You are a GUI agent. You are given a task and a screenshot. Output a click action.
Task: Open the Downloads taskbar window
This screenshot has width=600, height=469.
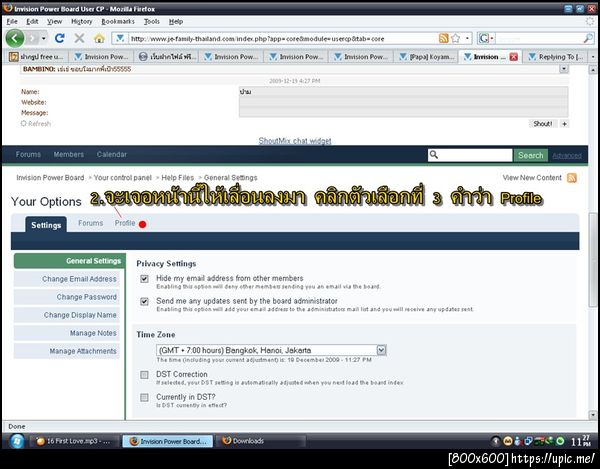[260, 441]
